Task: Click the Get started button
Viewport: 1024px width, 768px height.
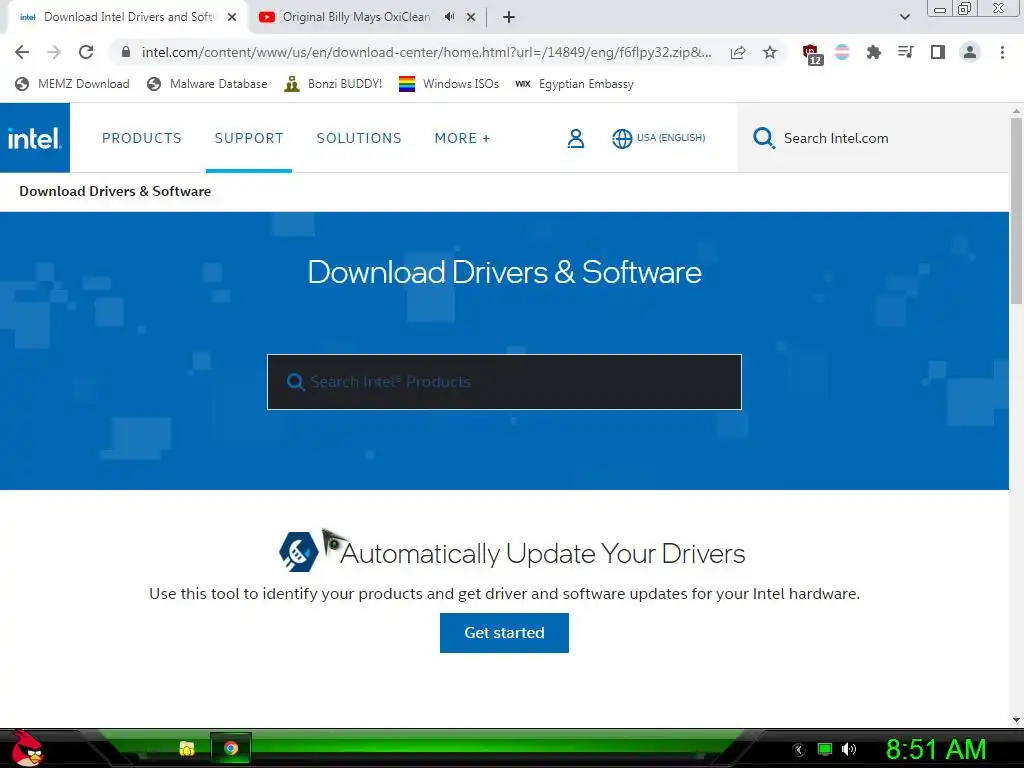Action: [x=504, y=633]
